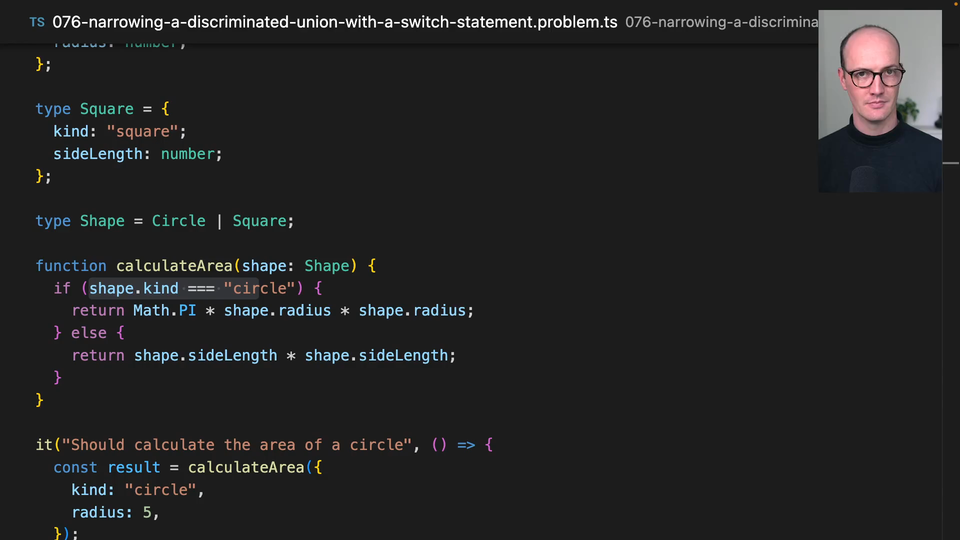Screen dimensions: 960x540
Task: Click the first shape.sideLength in the else branch
Action: (x=205, y=356)
